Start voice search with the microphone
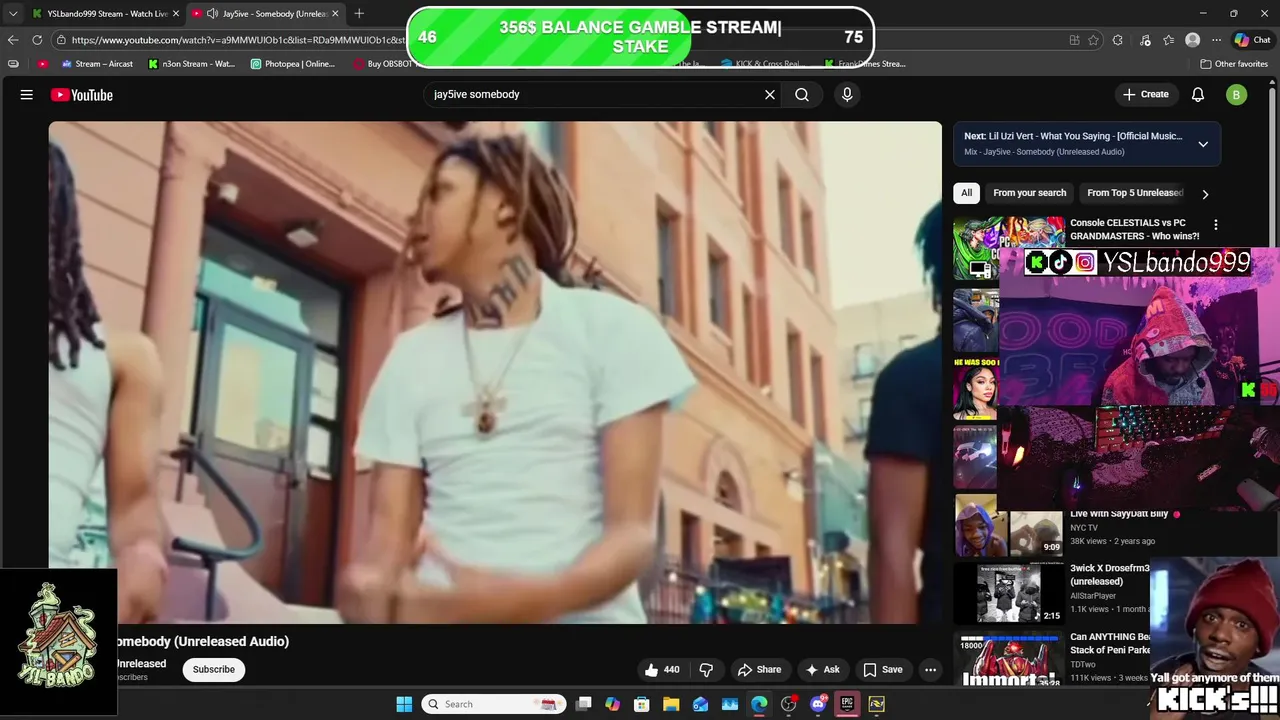1280x720 pixels. [847, 95]
